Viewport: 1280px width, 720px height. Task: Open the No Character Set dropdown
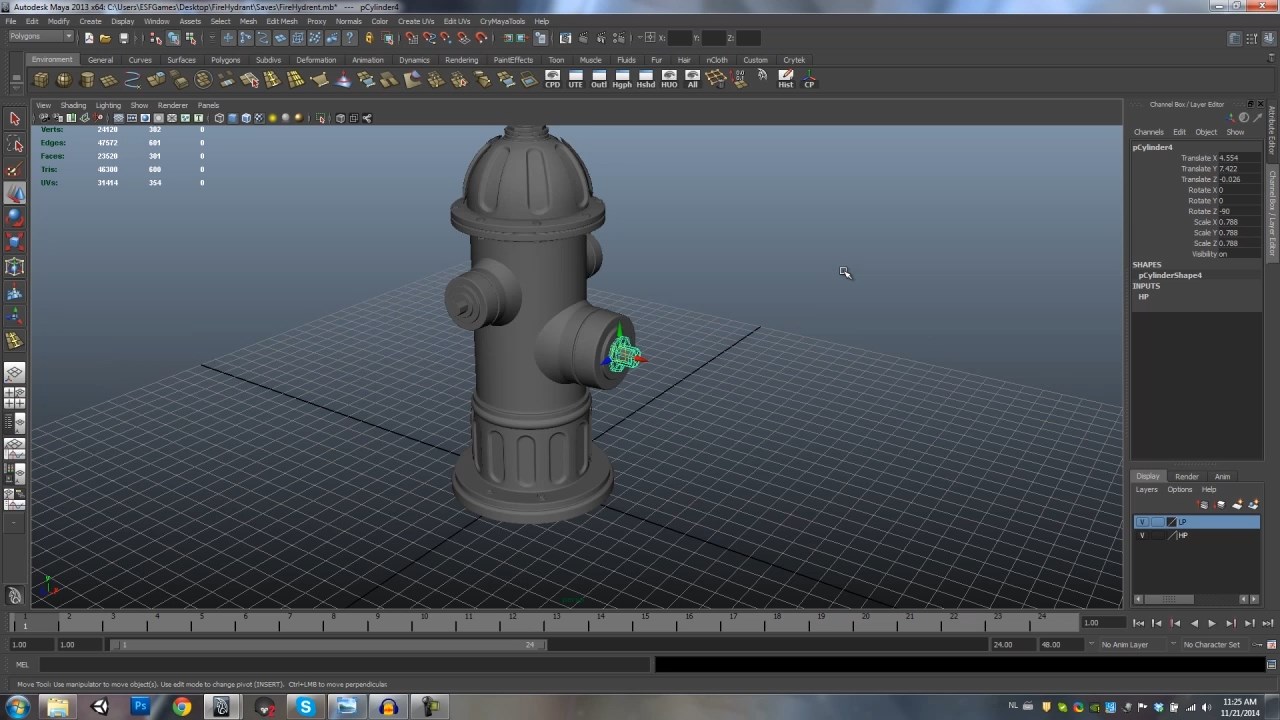[x=1212, y=645]
